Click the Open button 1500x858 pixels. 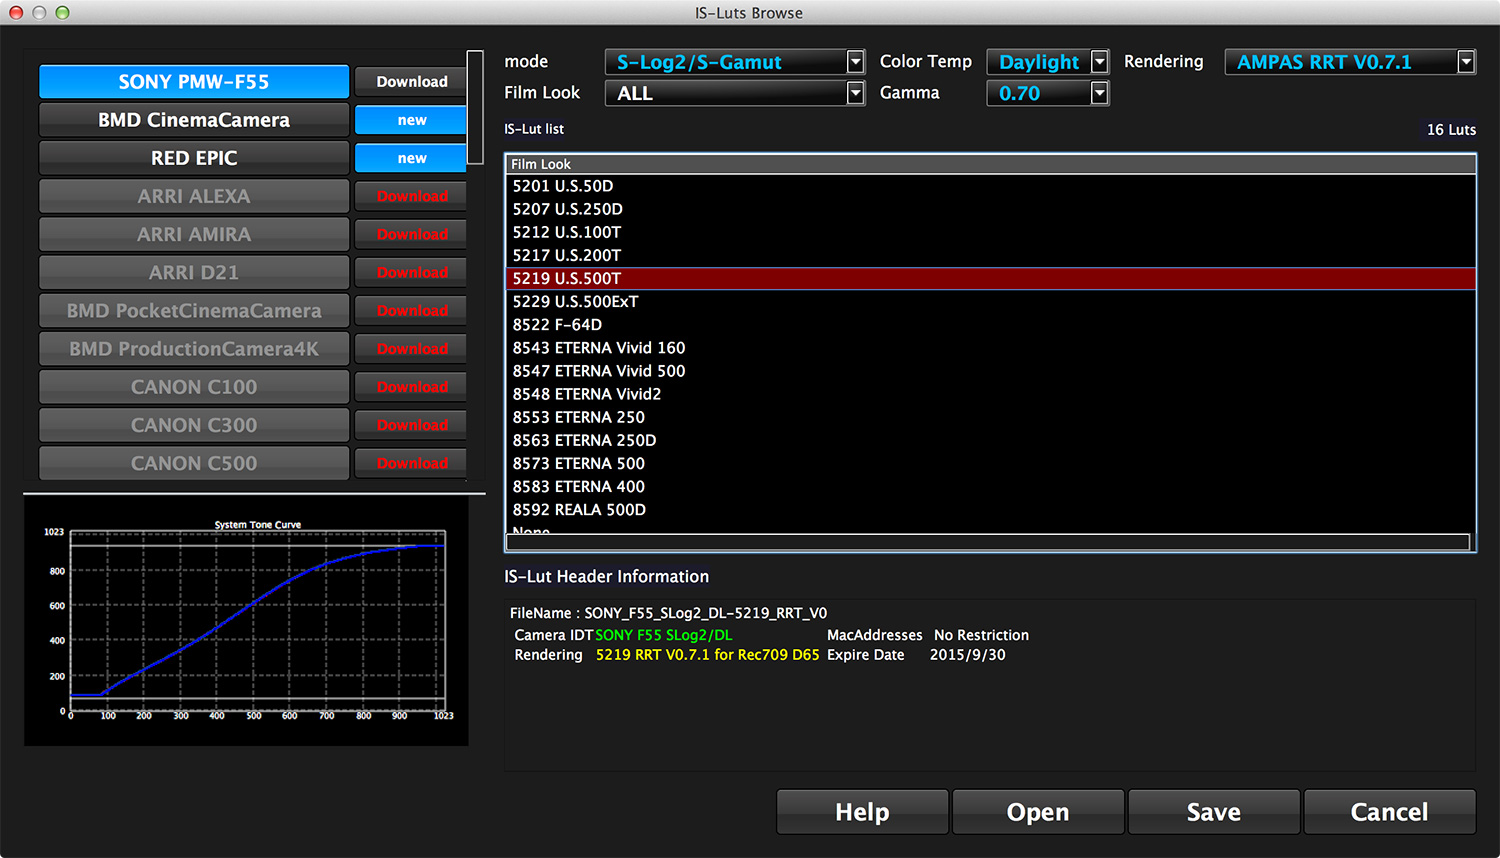(1038, 812)
